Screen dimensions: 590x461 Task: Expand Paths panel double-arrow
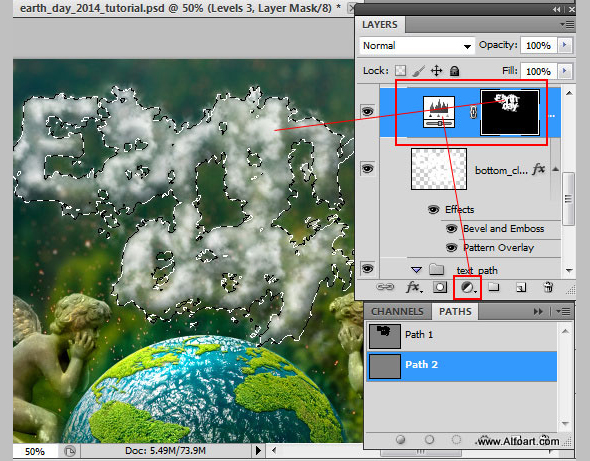(x=538, y=312)
